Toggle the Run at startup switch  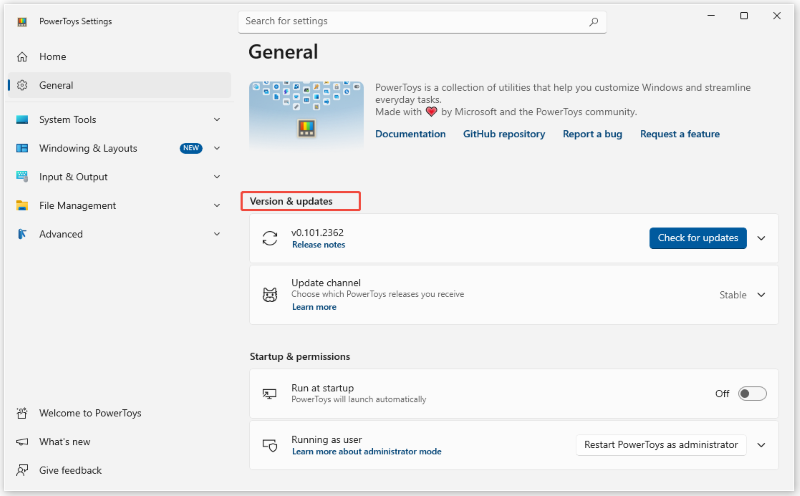pyautogui.click(x=752, y=393)
